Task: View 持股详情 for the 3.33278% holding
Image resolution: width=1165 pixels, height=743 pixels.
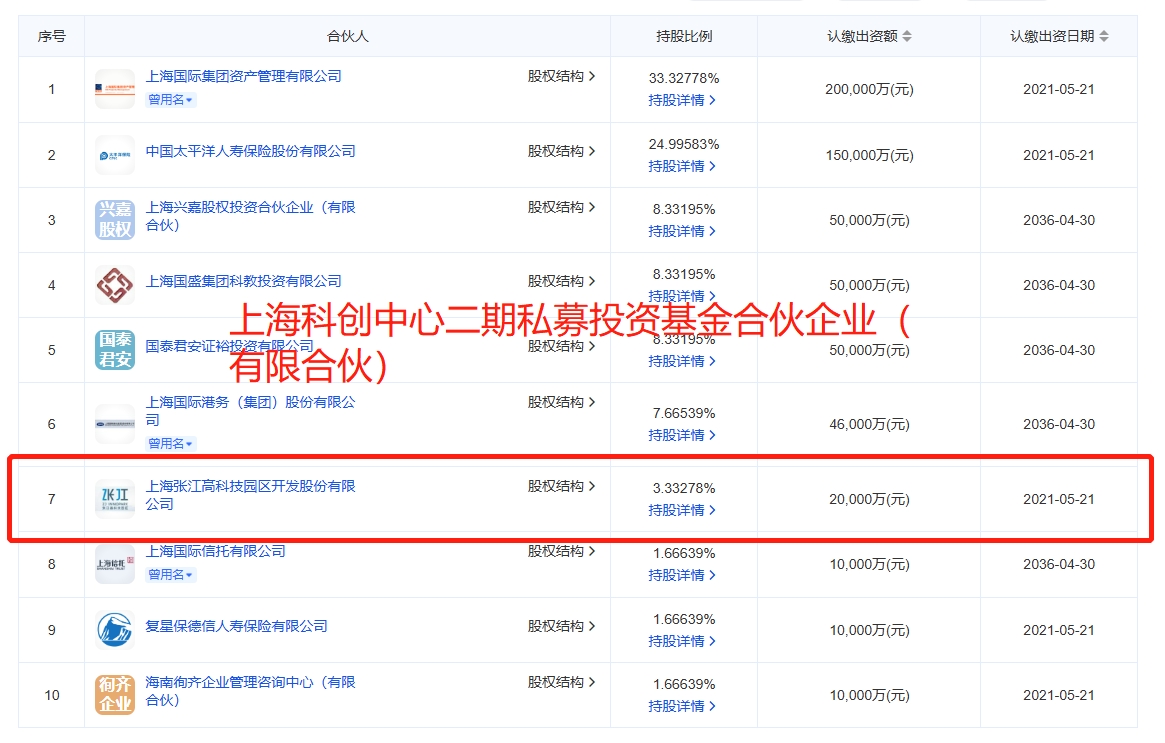Action: [x=682, y=510]
